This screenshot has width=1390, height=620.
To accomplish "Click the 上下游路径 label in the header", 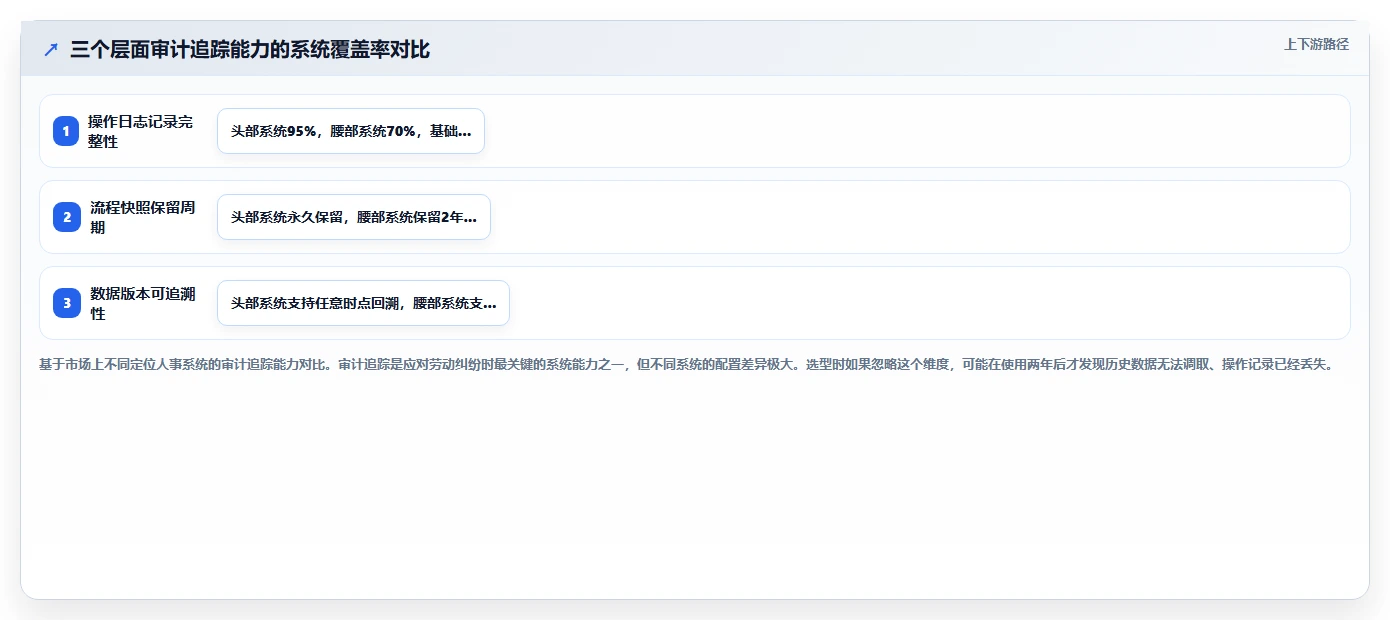I will [1316, 44].
